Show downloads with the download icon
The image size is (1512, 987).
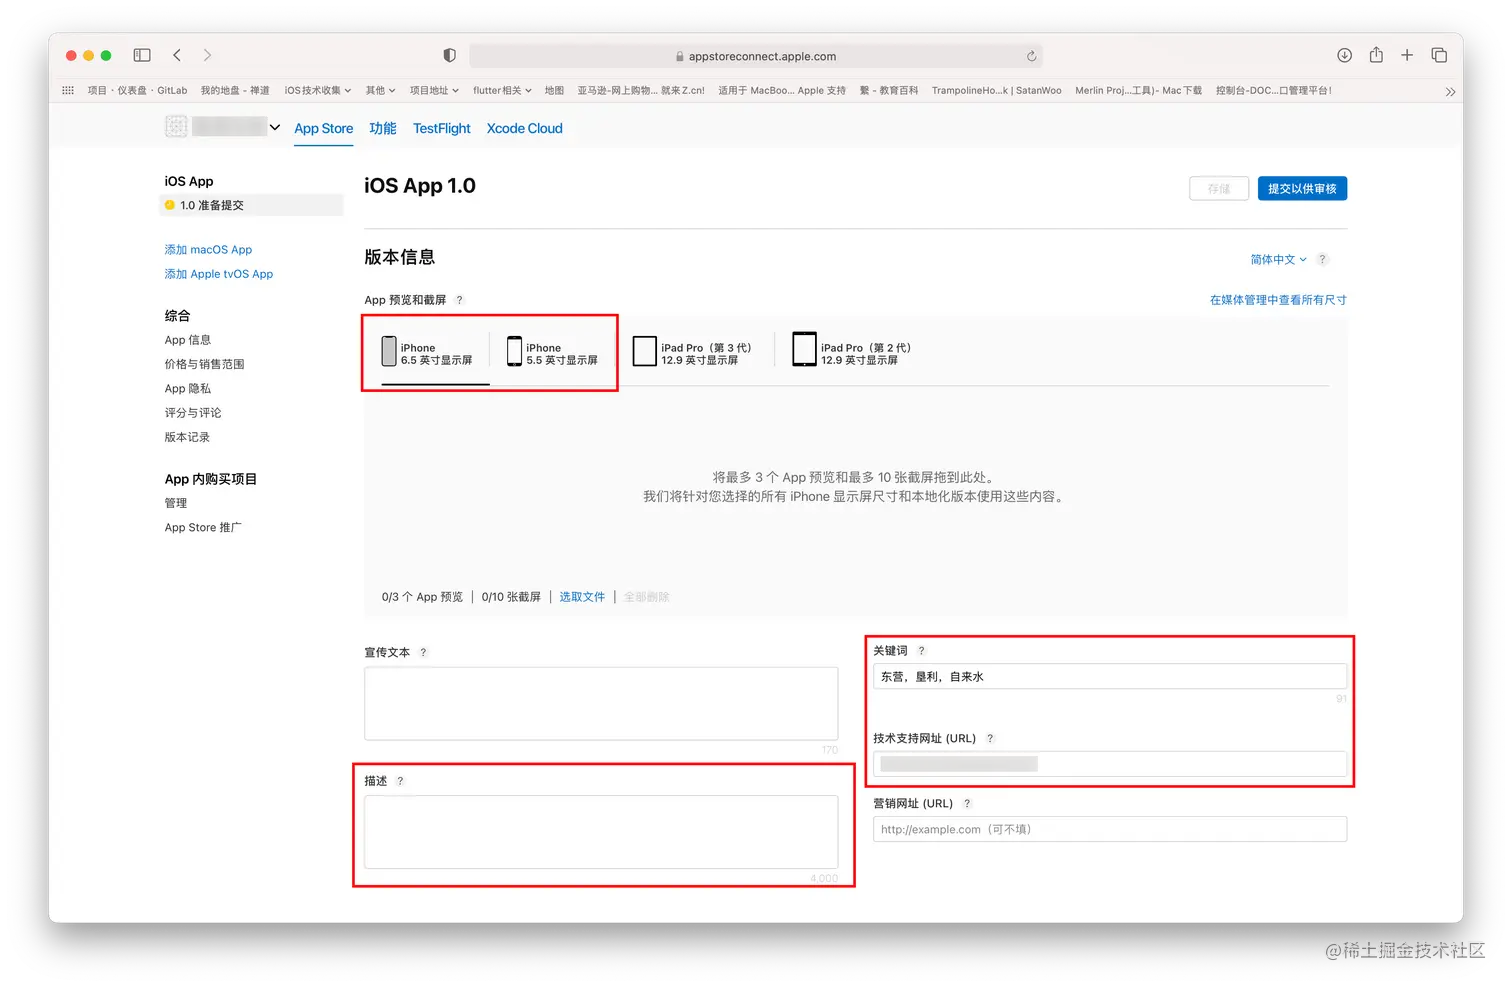(x=1344, y=55)
